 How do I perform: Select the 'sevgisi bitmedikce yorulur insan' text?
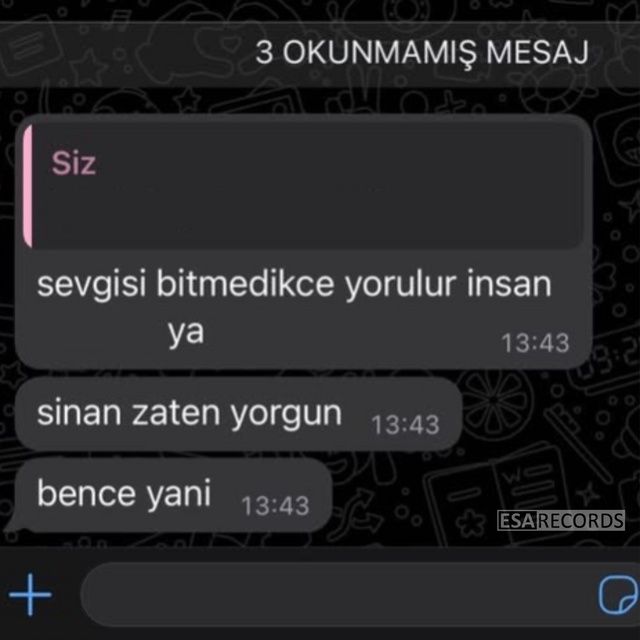pos(294,284)
